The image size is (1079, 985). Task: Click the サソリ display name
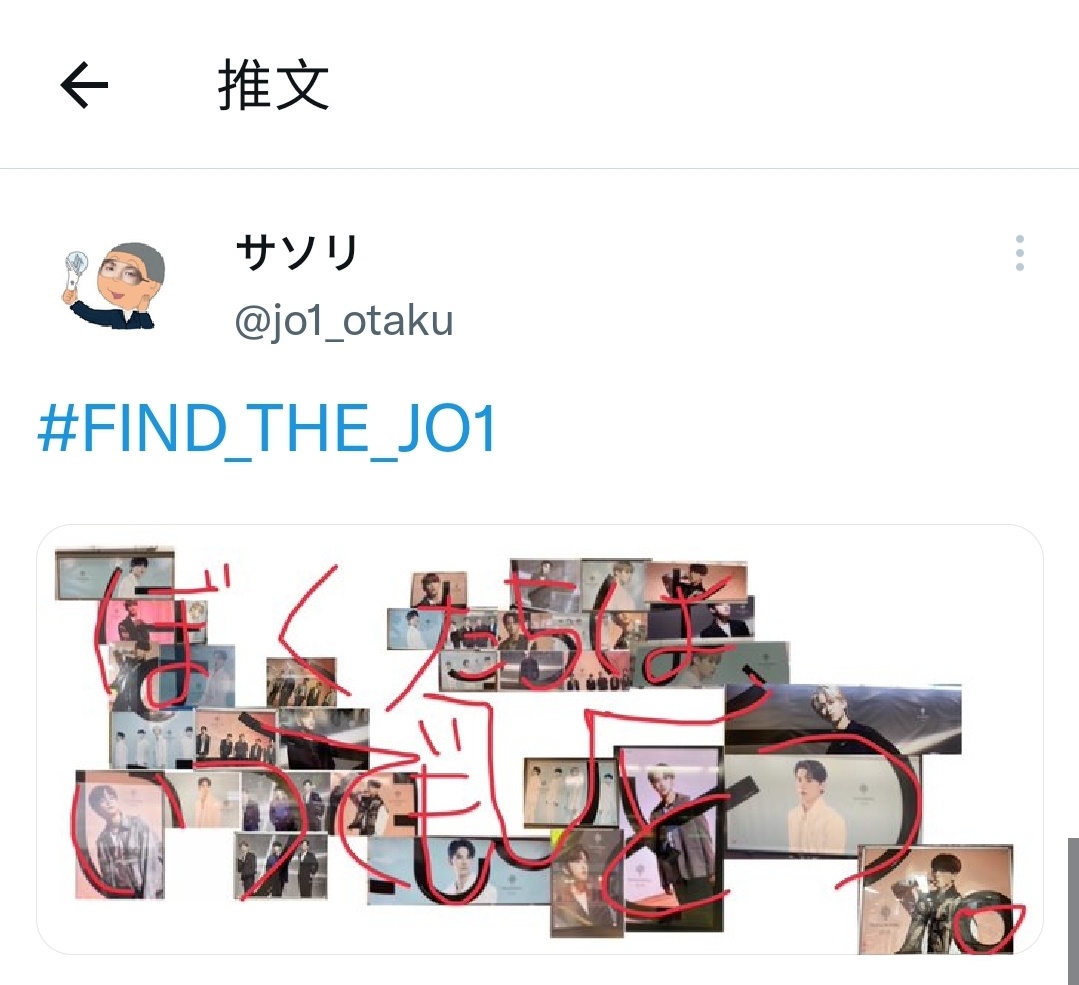coord(297,252)
